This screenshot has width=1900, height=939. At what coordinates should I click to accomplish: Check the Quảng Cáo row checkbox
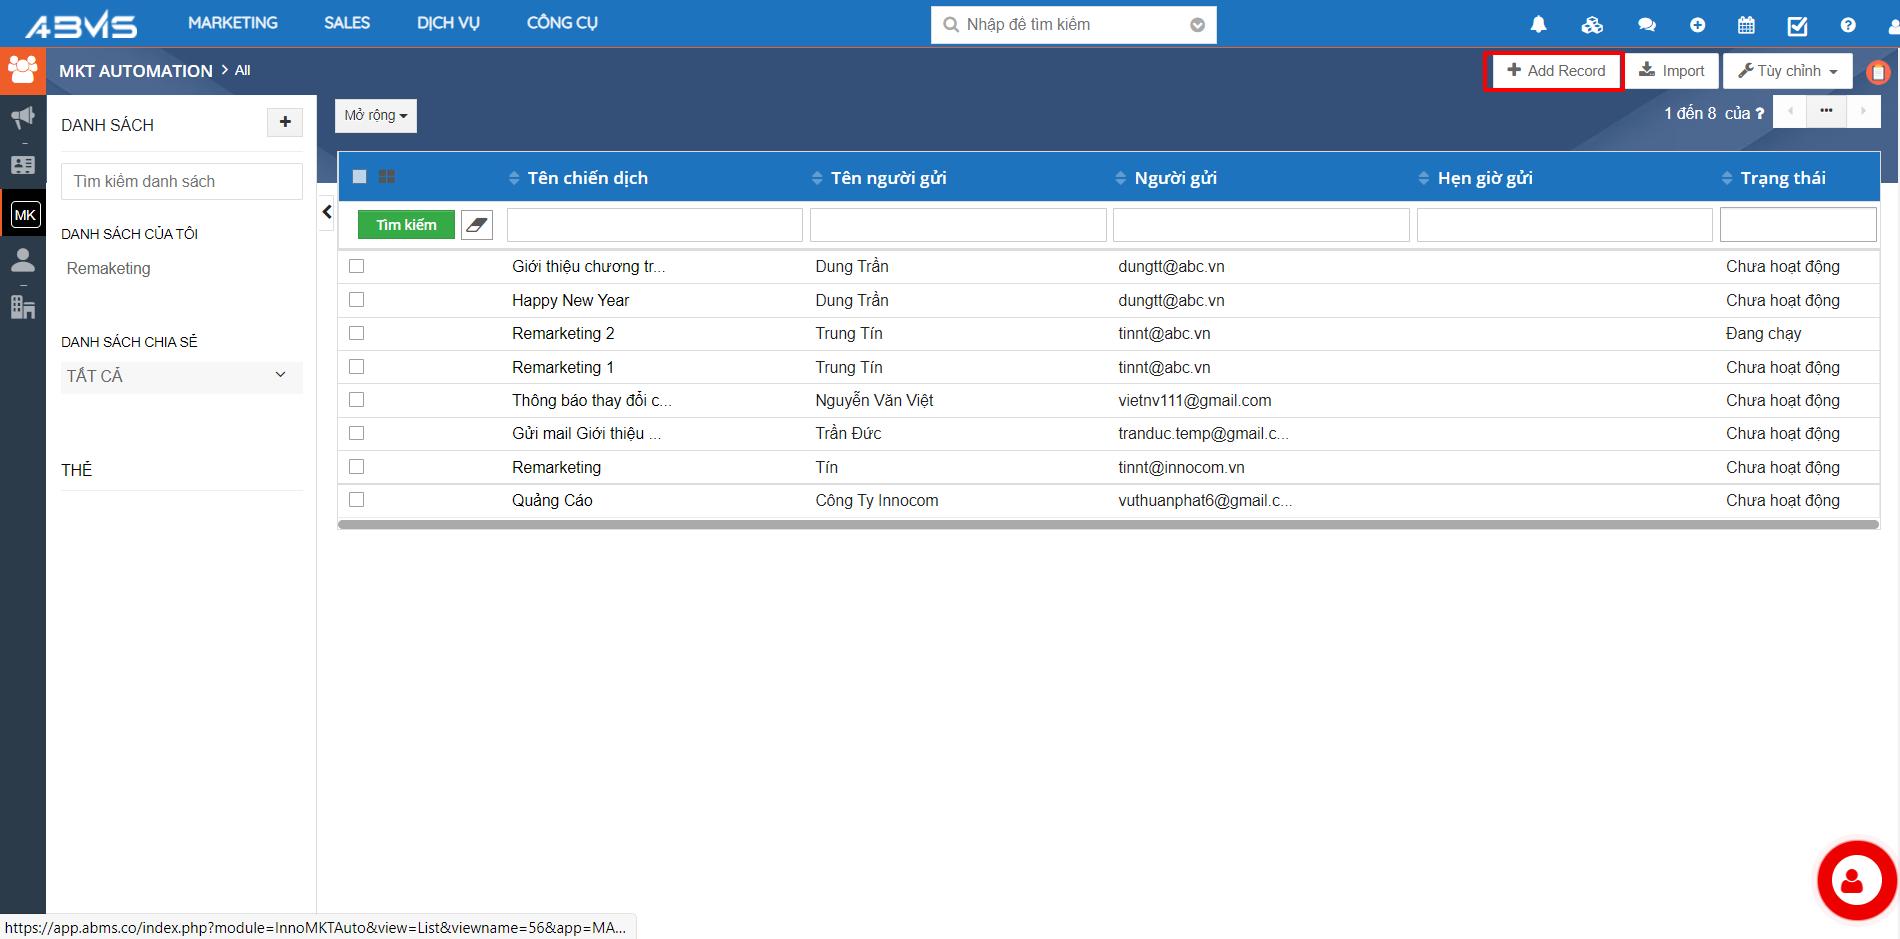click(x=357, y=500)
